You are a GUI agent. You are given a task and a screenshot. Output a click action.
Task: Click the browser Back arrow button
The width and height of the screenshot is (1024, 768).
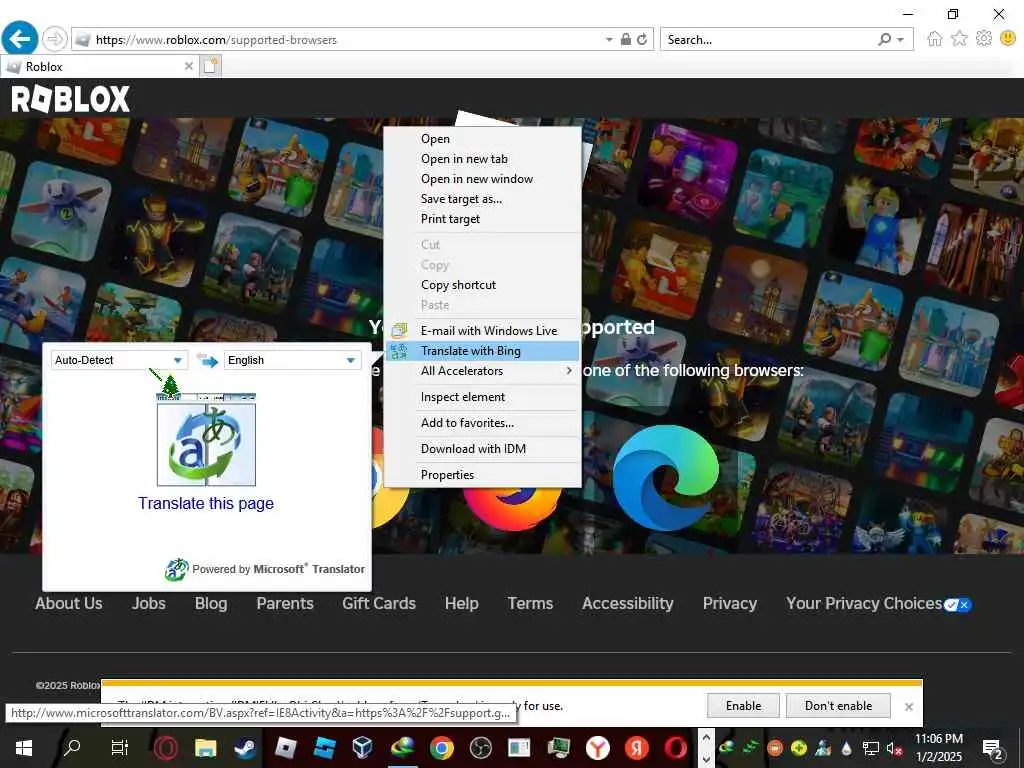[x=20, y=39]
